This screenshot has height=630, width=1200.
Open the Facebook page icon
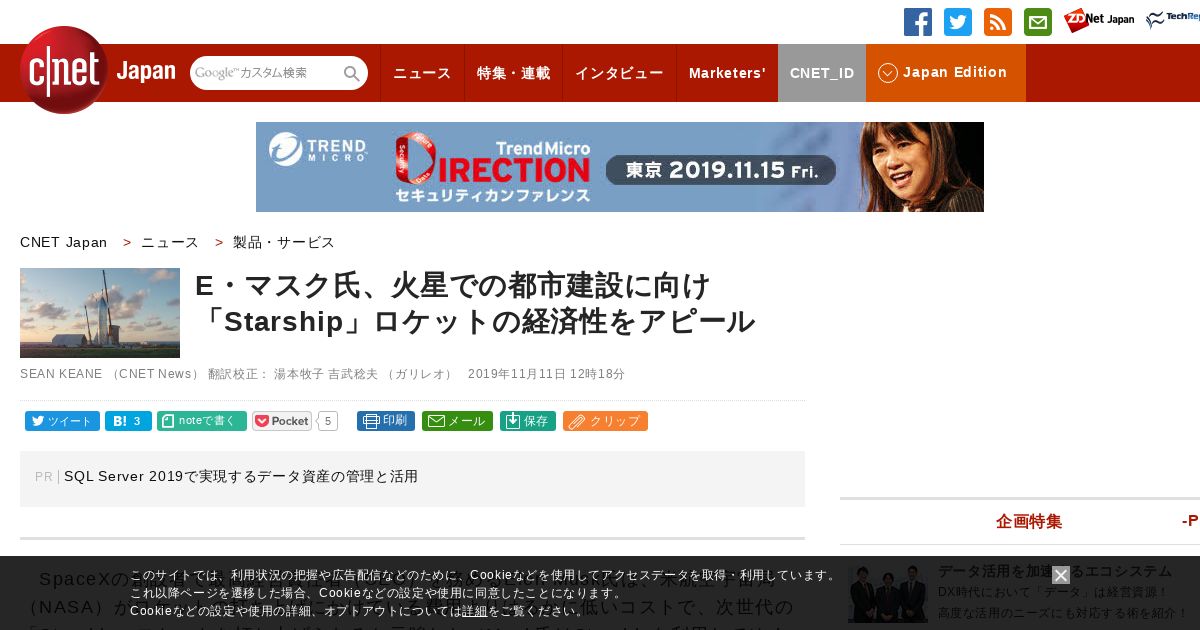(x=918, y=22)
